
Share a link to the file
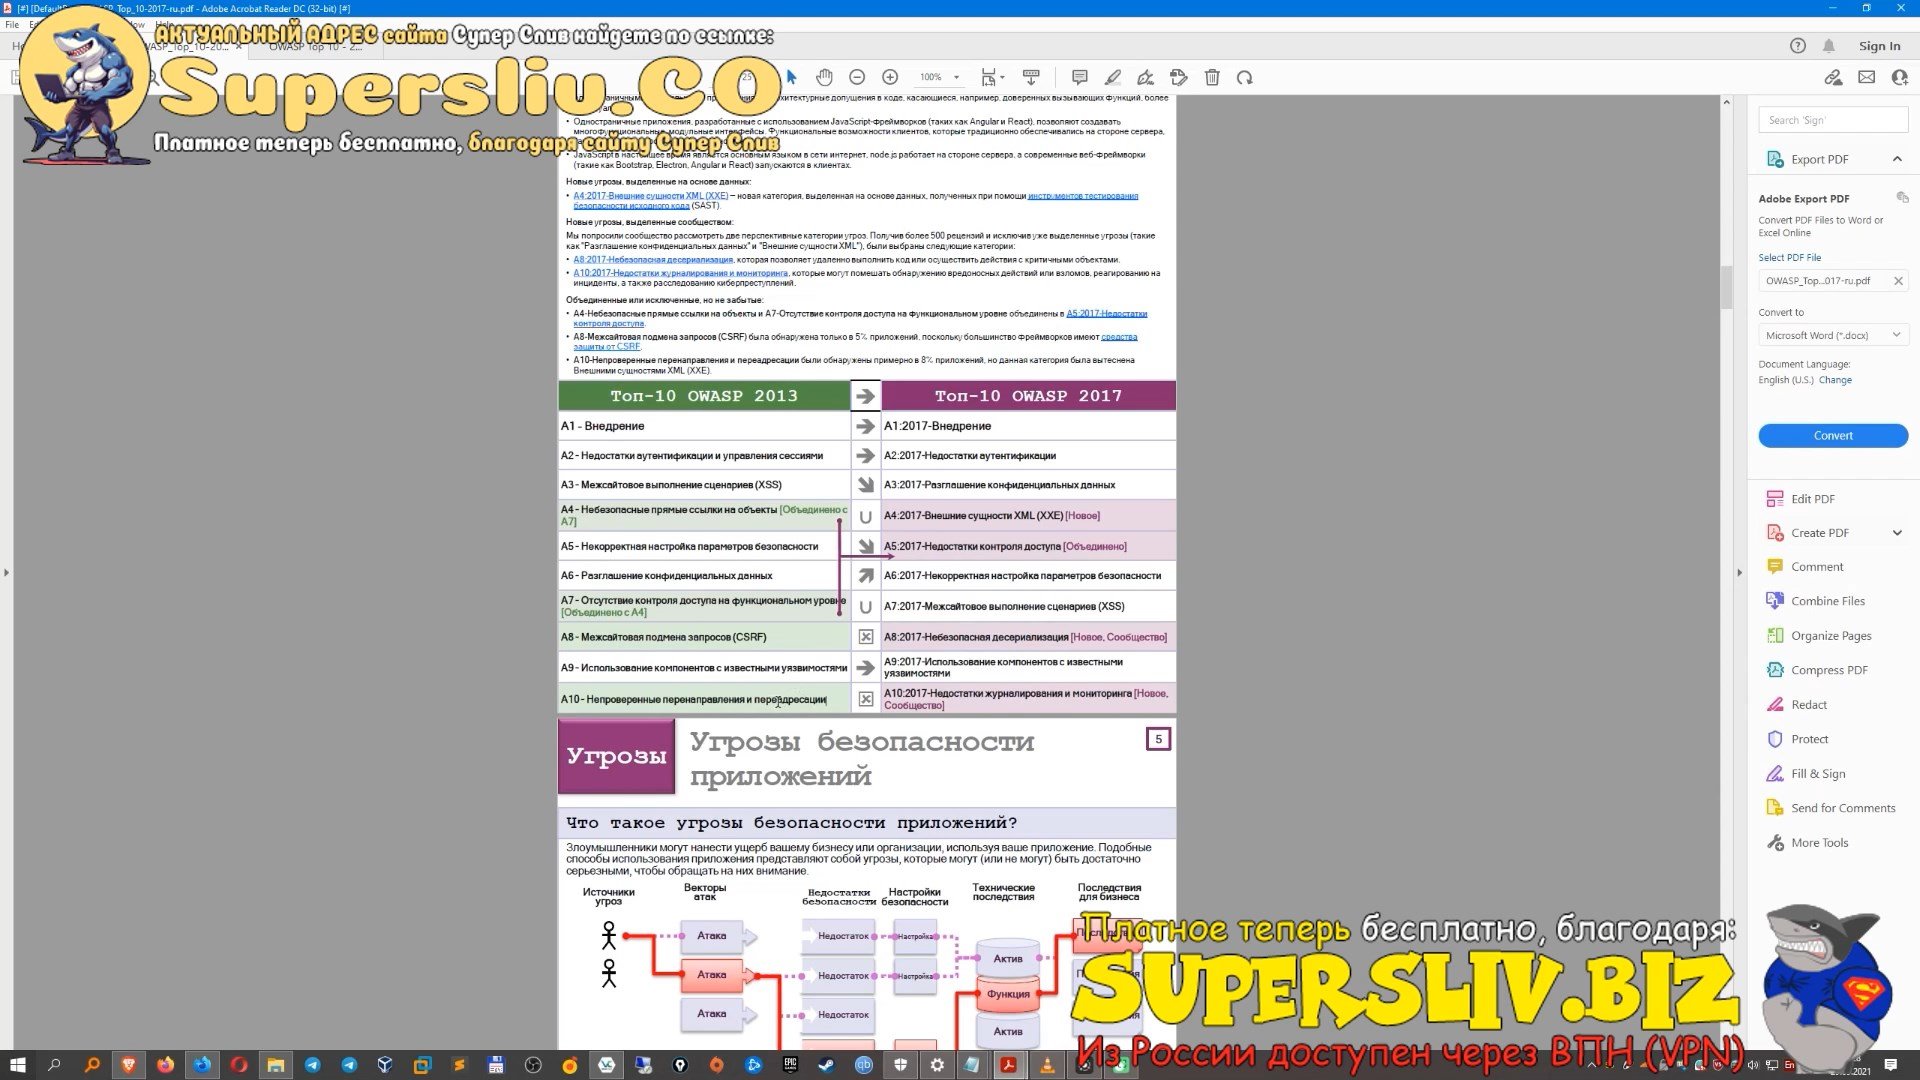1833,77
